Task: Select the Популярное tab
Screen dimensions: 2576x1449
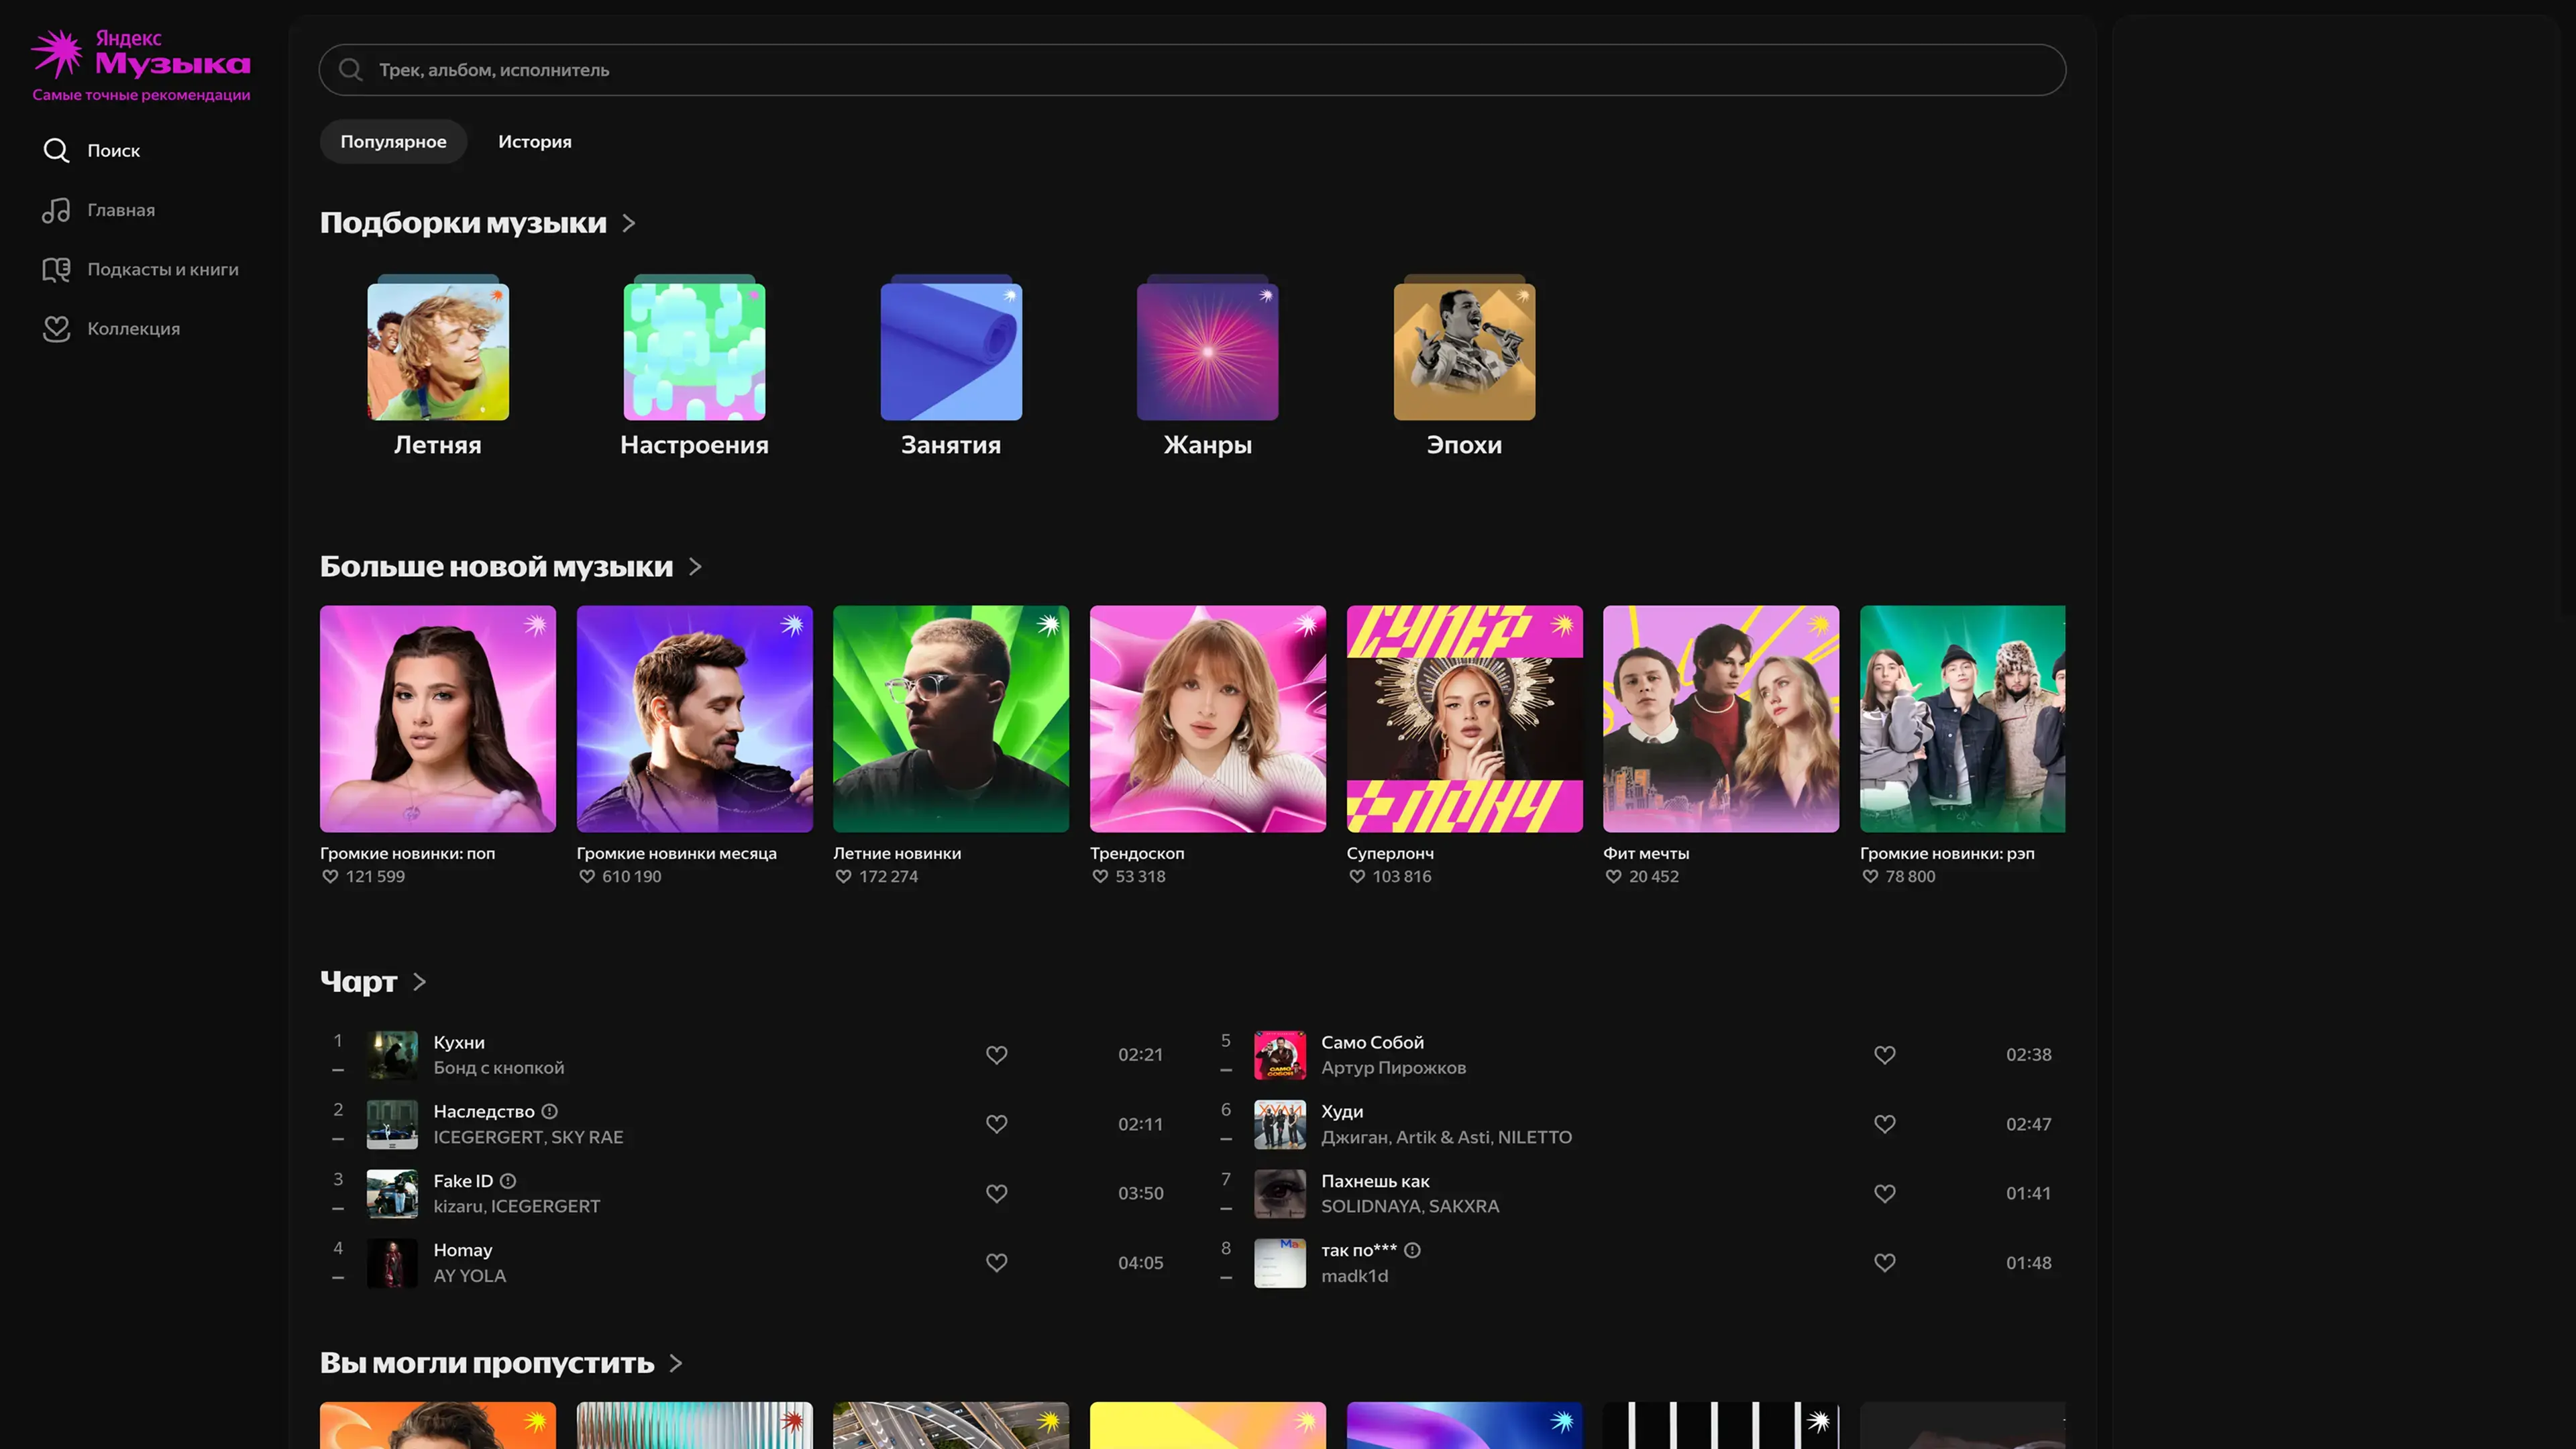Action: [393, 142]
